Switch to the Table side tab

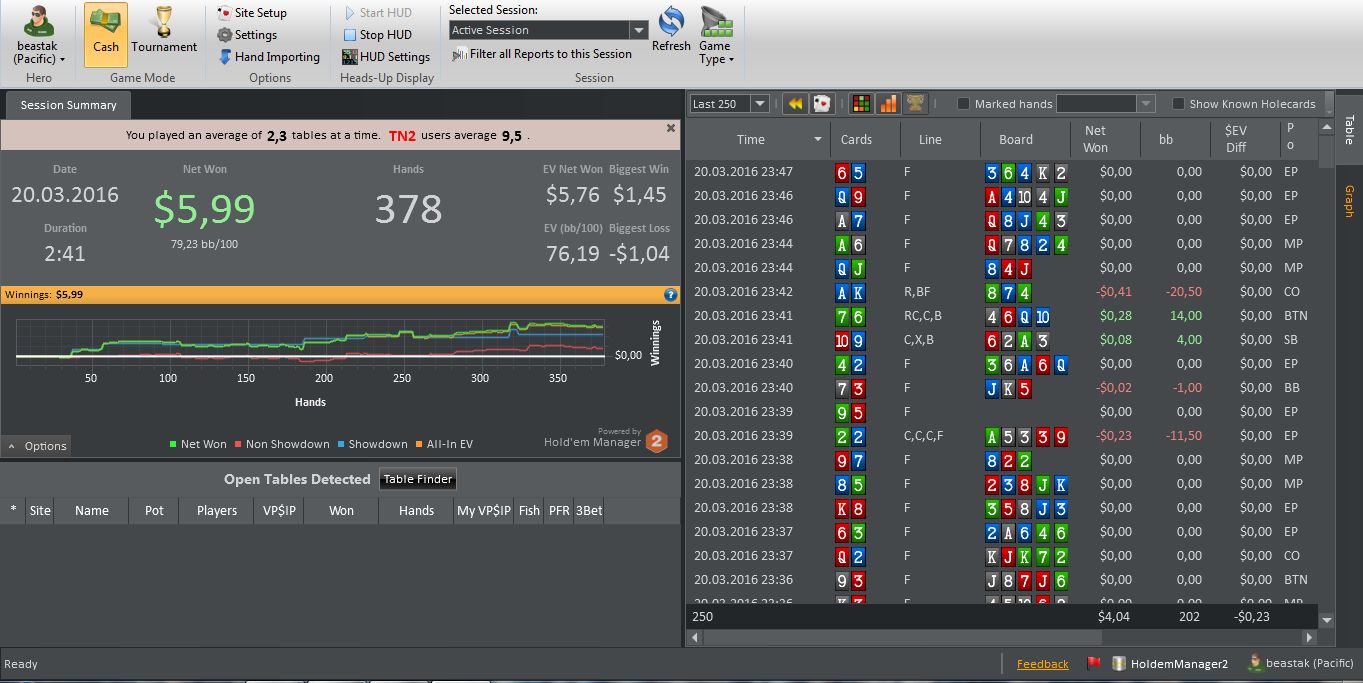tap(1349, 129)
